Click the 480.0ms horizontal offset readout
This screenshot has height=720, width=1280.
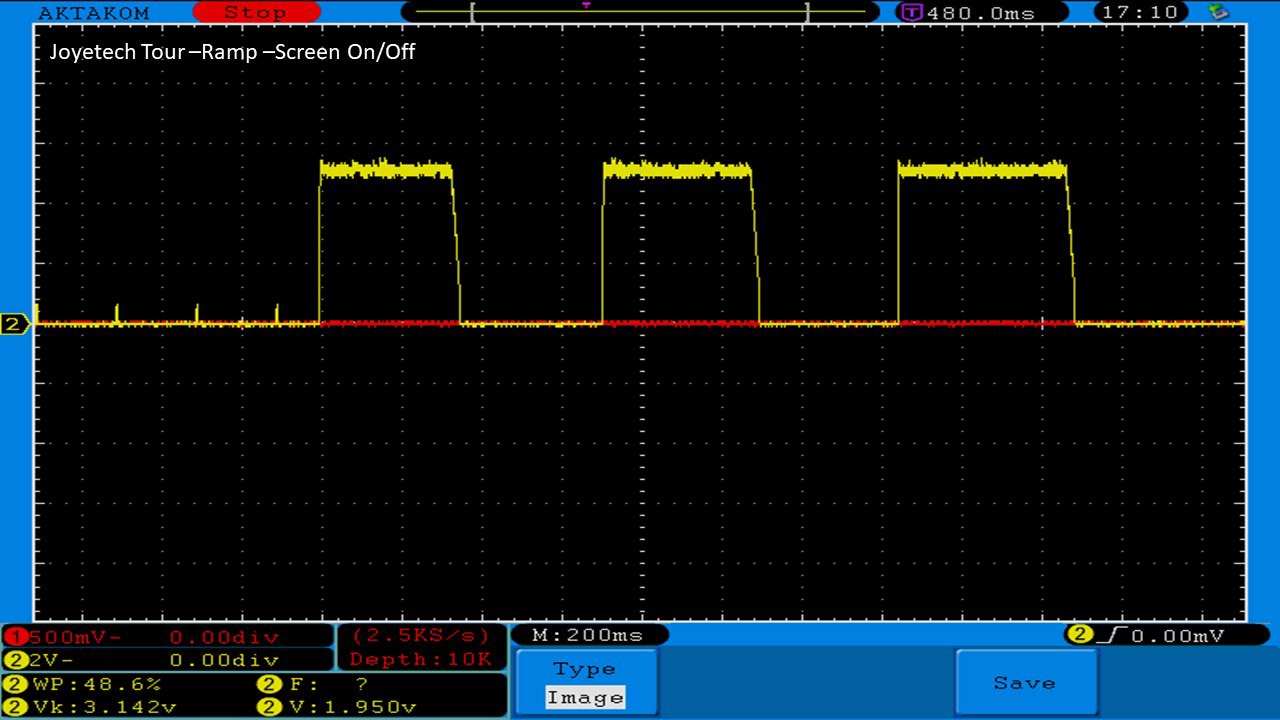(980, 13)
